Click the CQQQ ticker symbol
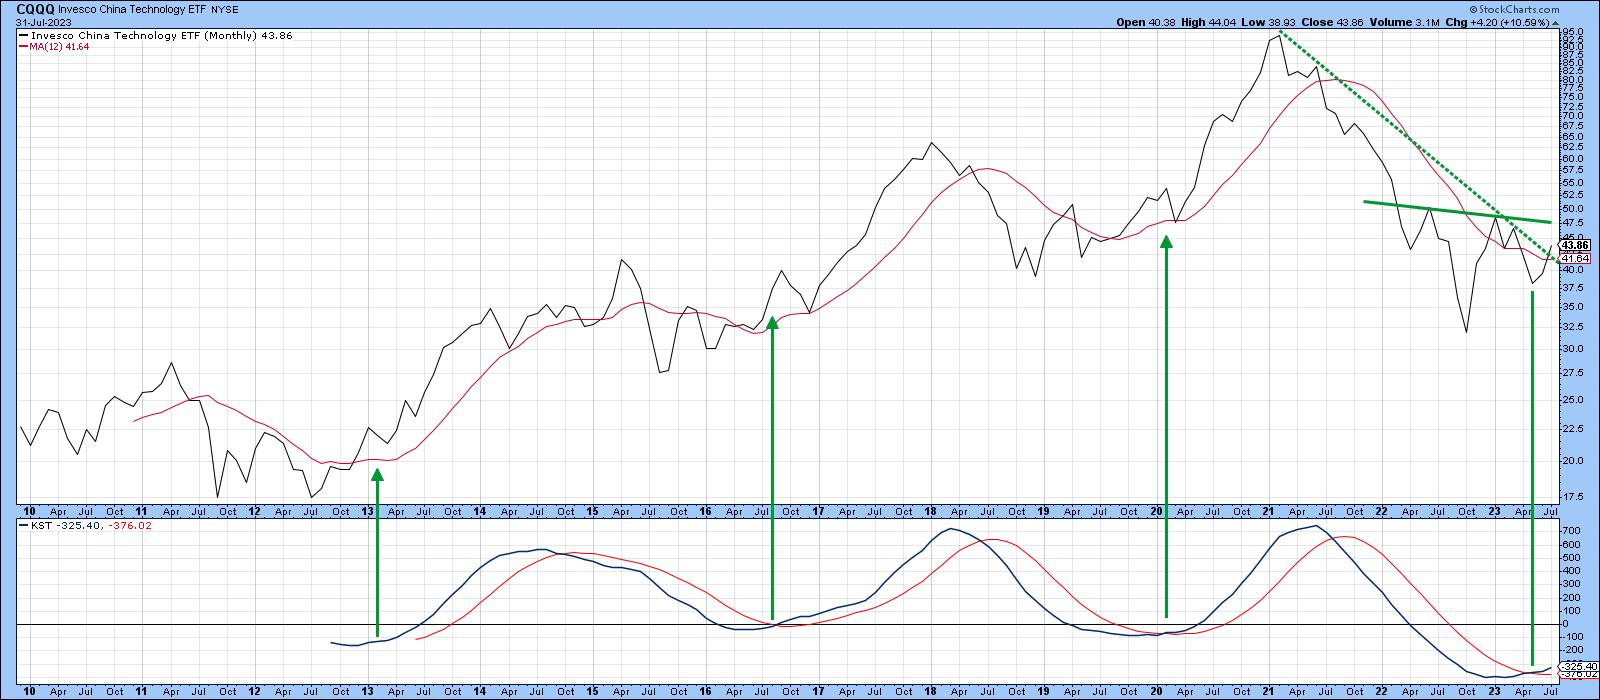 point(35,7)
